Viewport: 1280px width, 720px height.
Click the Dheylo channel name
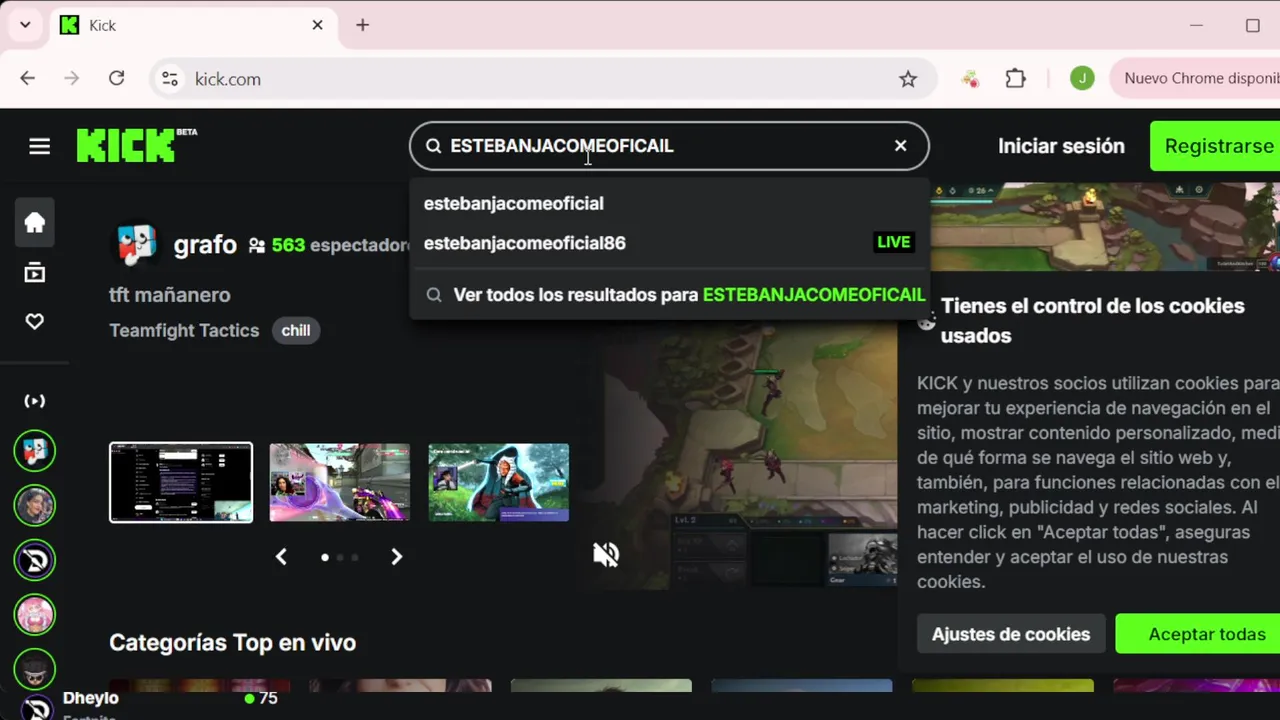click(x=91, y=698)
